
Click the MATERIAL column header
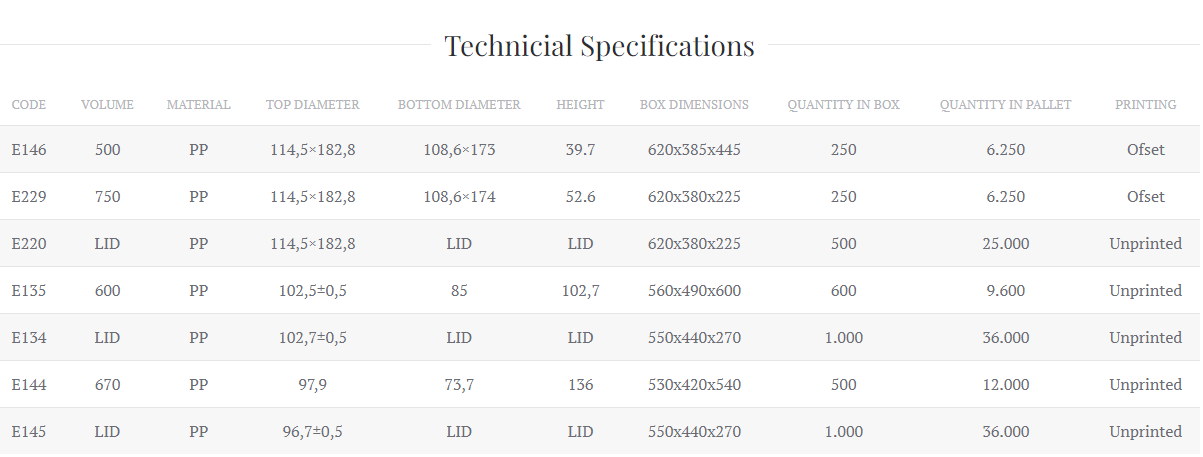tap(198, 105)
